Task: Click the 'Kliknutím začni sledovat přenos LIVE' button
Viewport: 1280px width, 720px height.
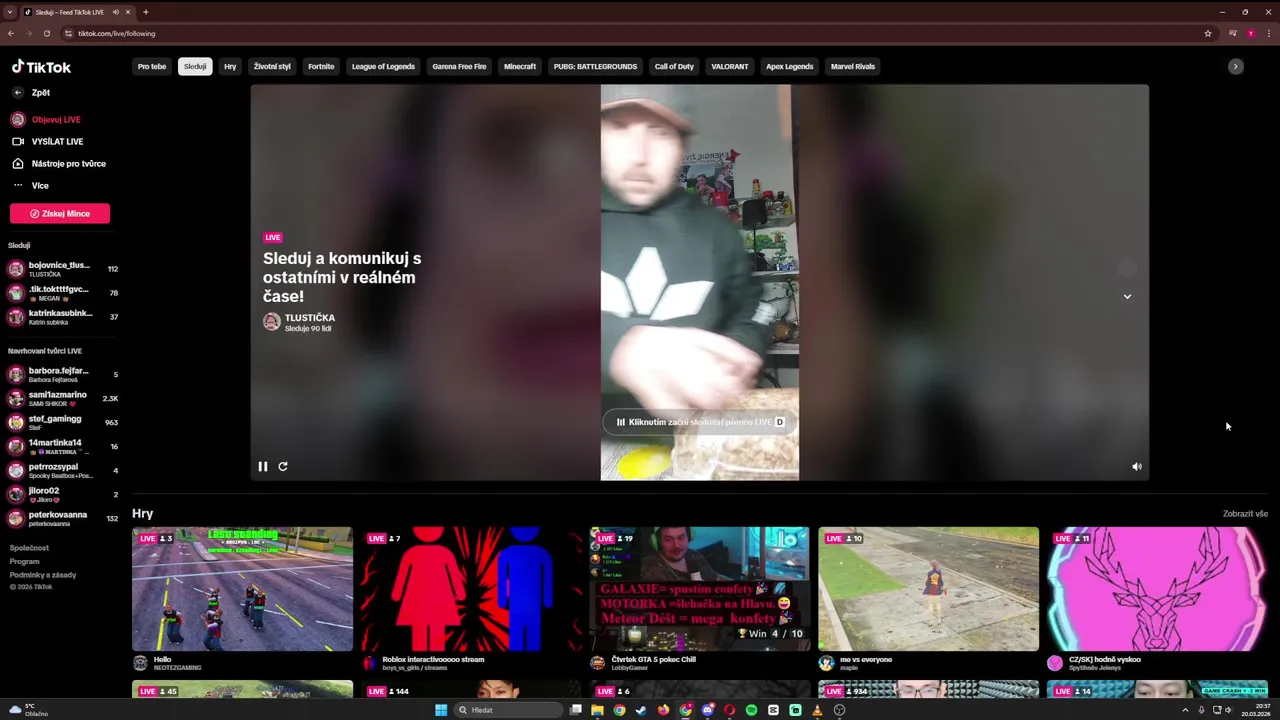Action: tap(699, 422)
